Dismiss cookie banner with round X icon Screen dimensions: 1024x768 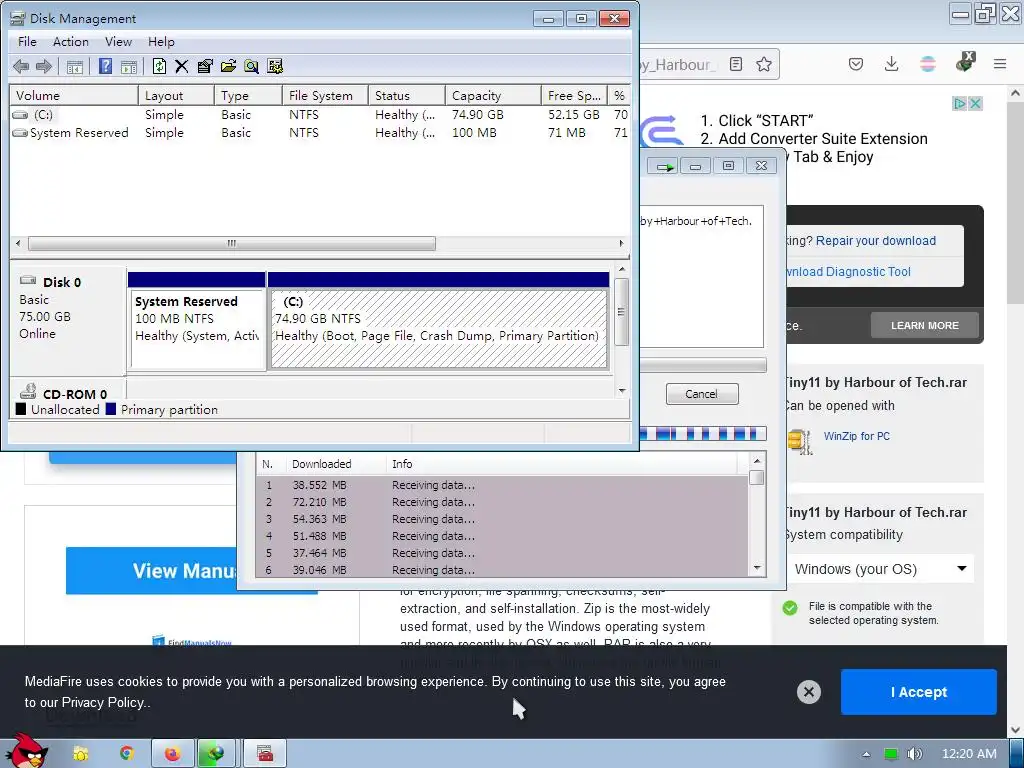point(808,692)
